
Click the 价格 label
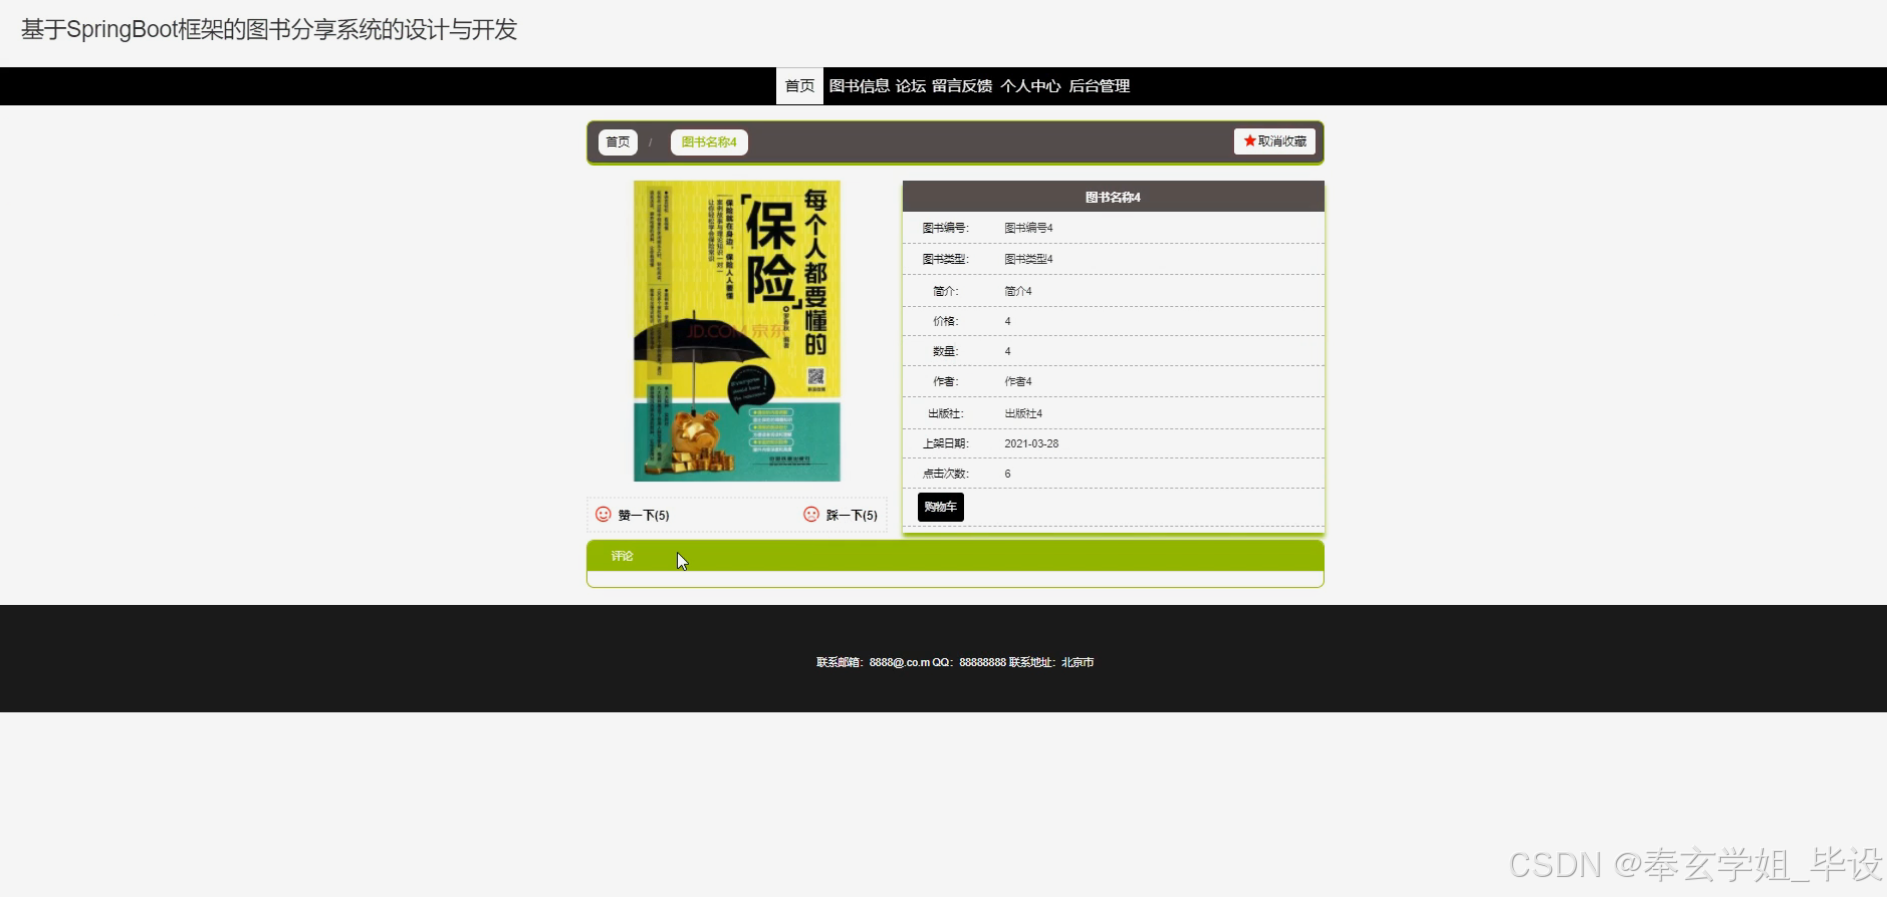[945, 321]
